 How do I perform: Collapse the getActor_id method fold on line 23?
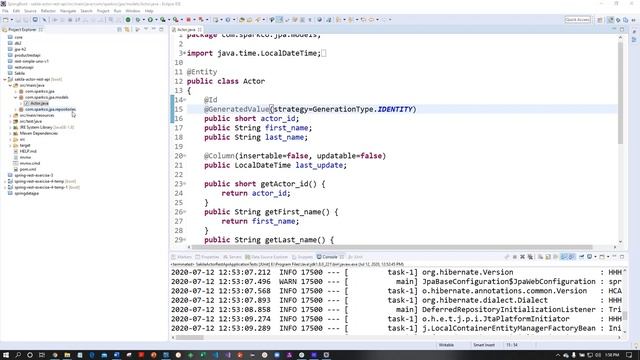coord(184,184)
